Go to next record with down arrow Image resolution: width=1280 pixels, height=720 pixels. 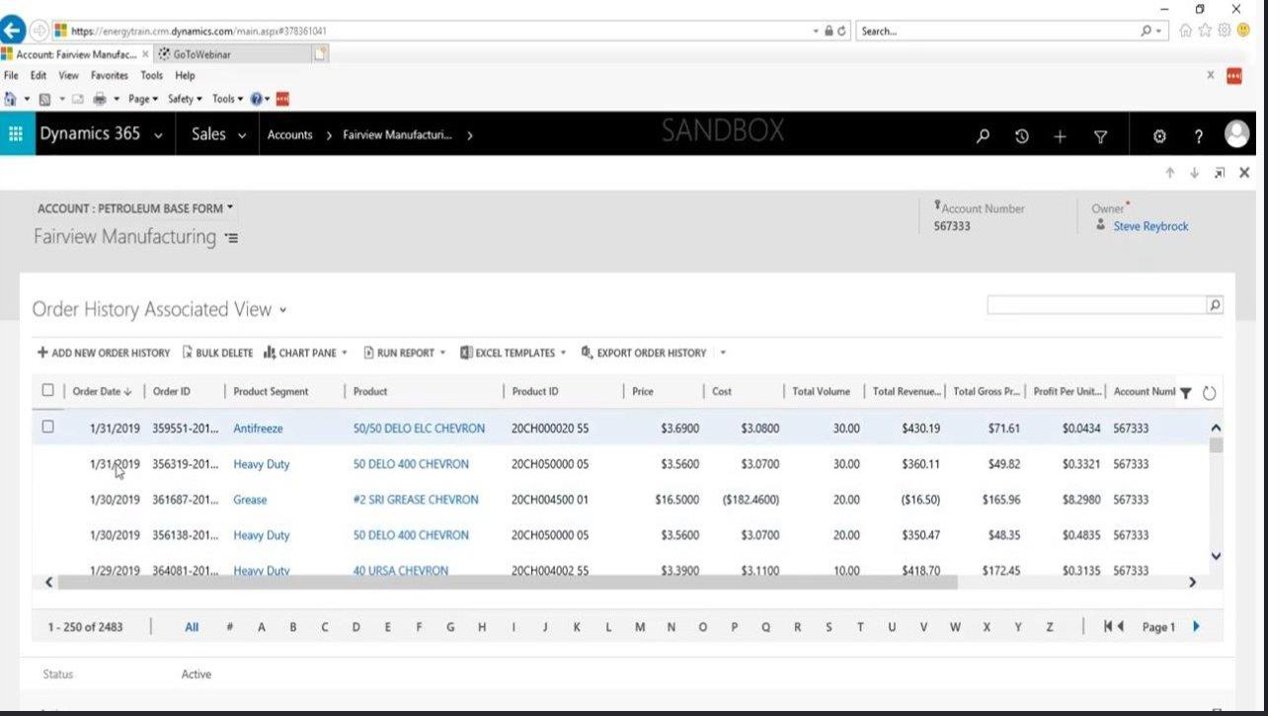coord(1194,173)
